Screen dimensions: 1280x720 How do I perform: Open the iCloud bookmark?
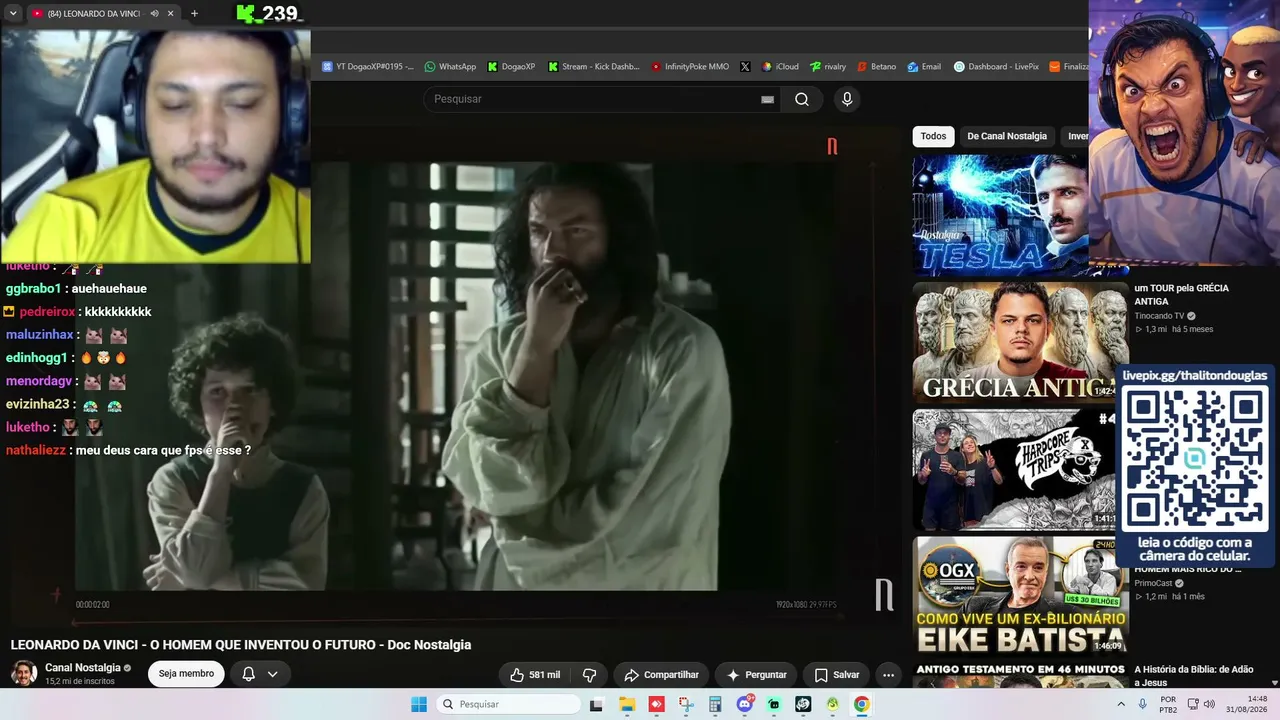coord(780,67)
